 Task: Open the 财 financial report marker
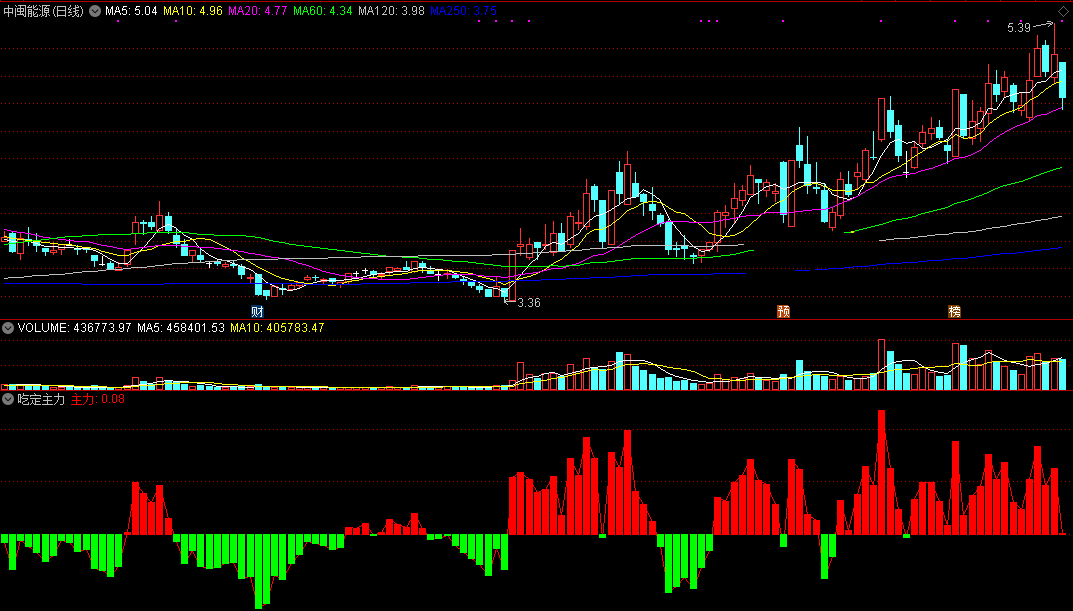(x=257, y=312)
